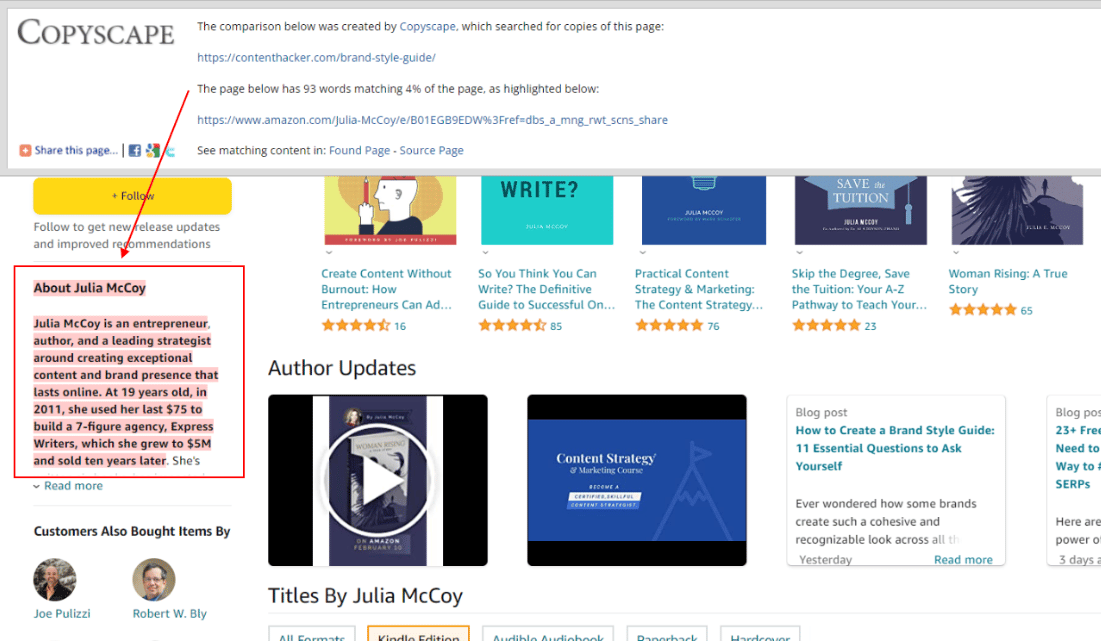Screen dimensions: 1101x641
Task: Click the Copyscape logo
Action: [x=95, y=33]
